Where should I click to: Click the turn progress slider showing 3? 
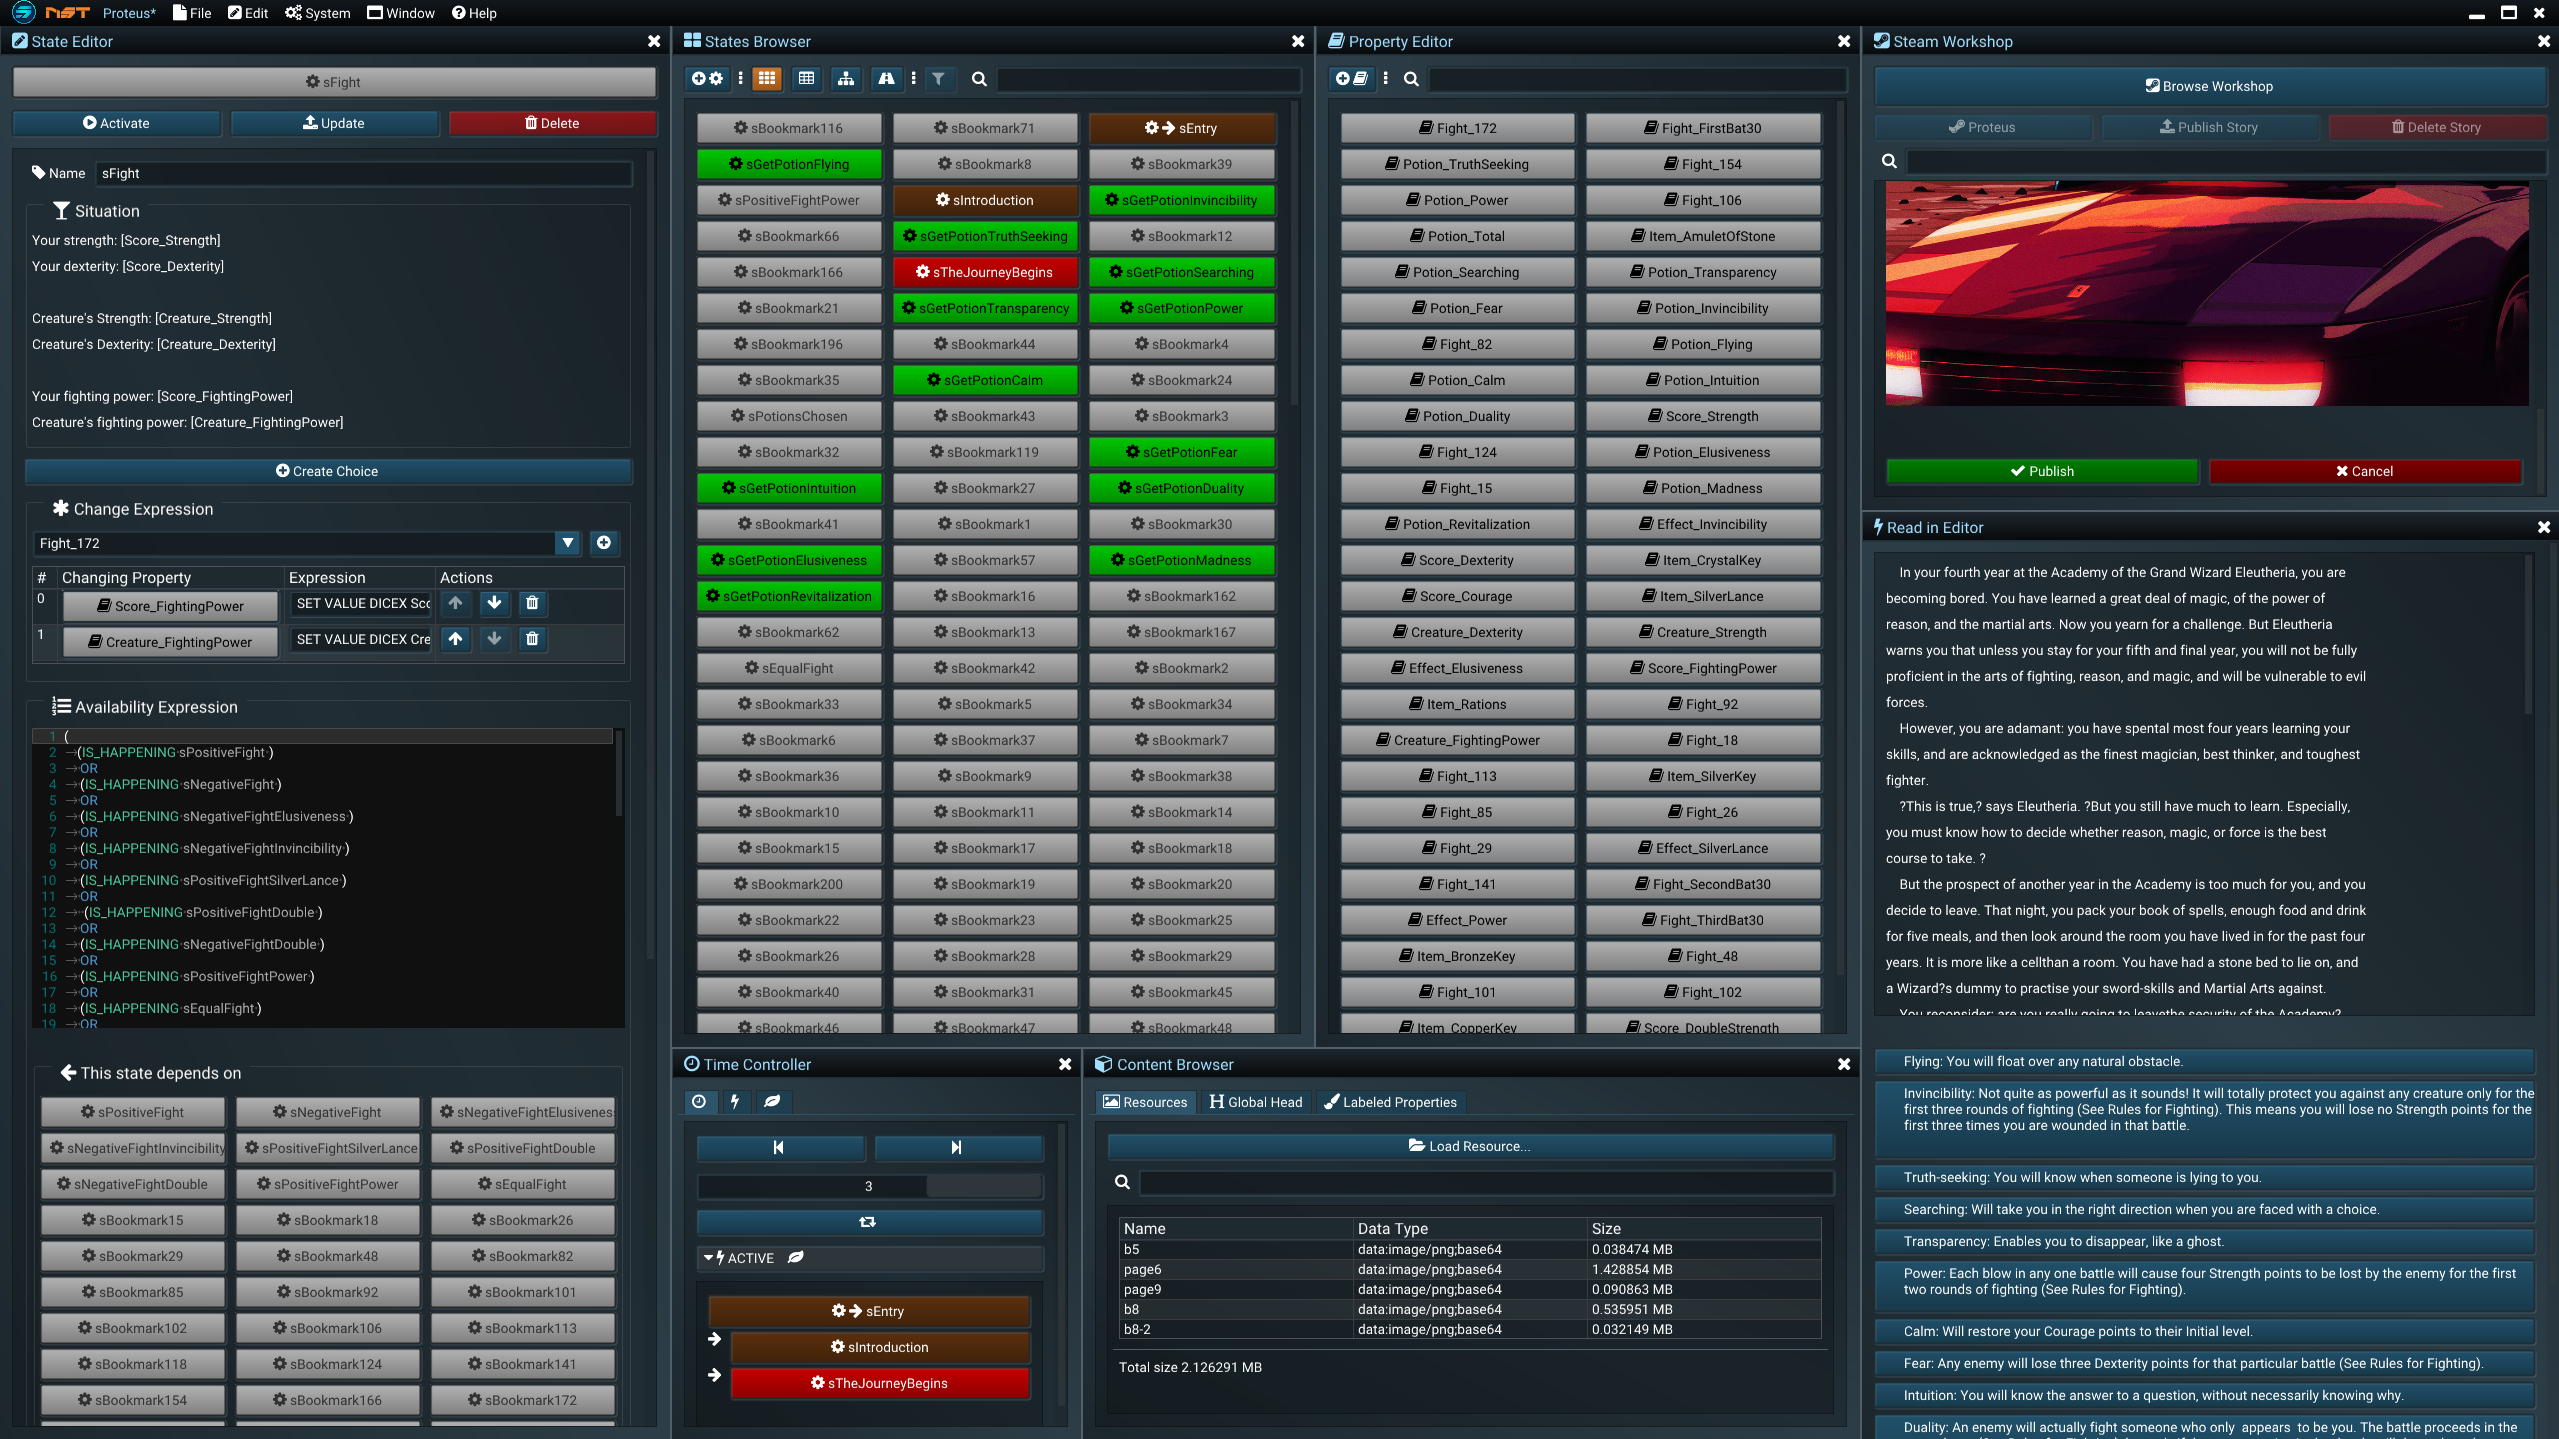pyautogui.click(x=869, y=1186)
